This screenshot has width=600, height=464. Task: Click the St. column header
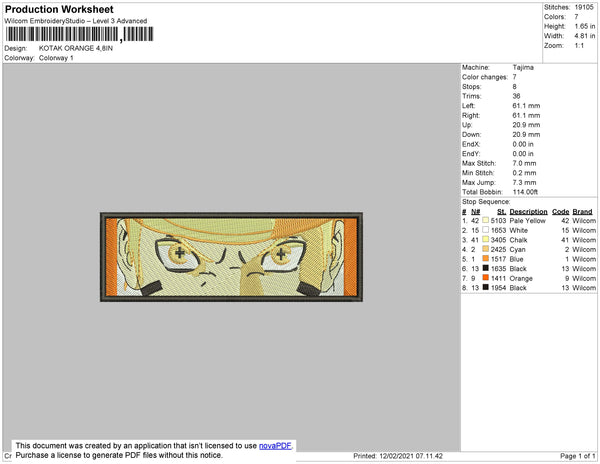point(501,212)
